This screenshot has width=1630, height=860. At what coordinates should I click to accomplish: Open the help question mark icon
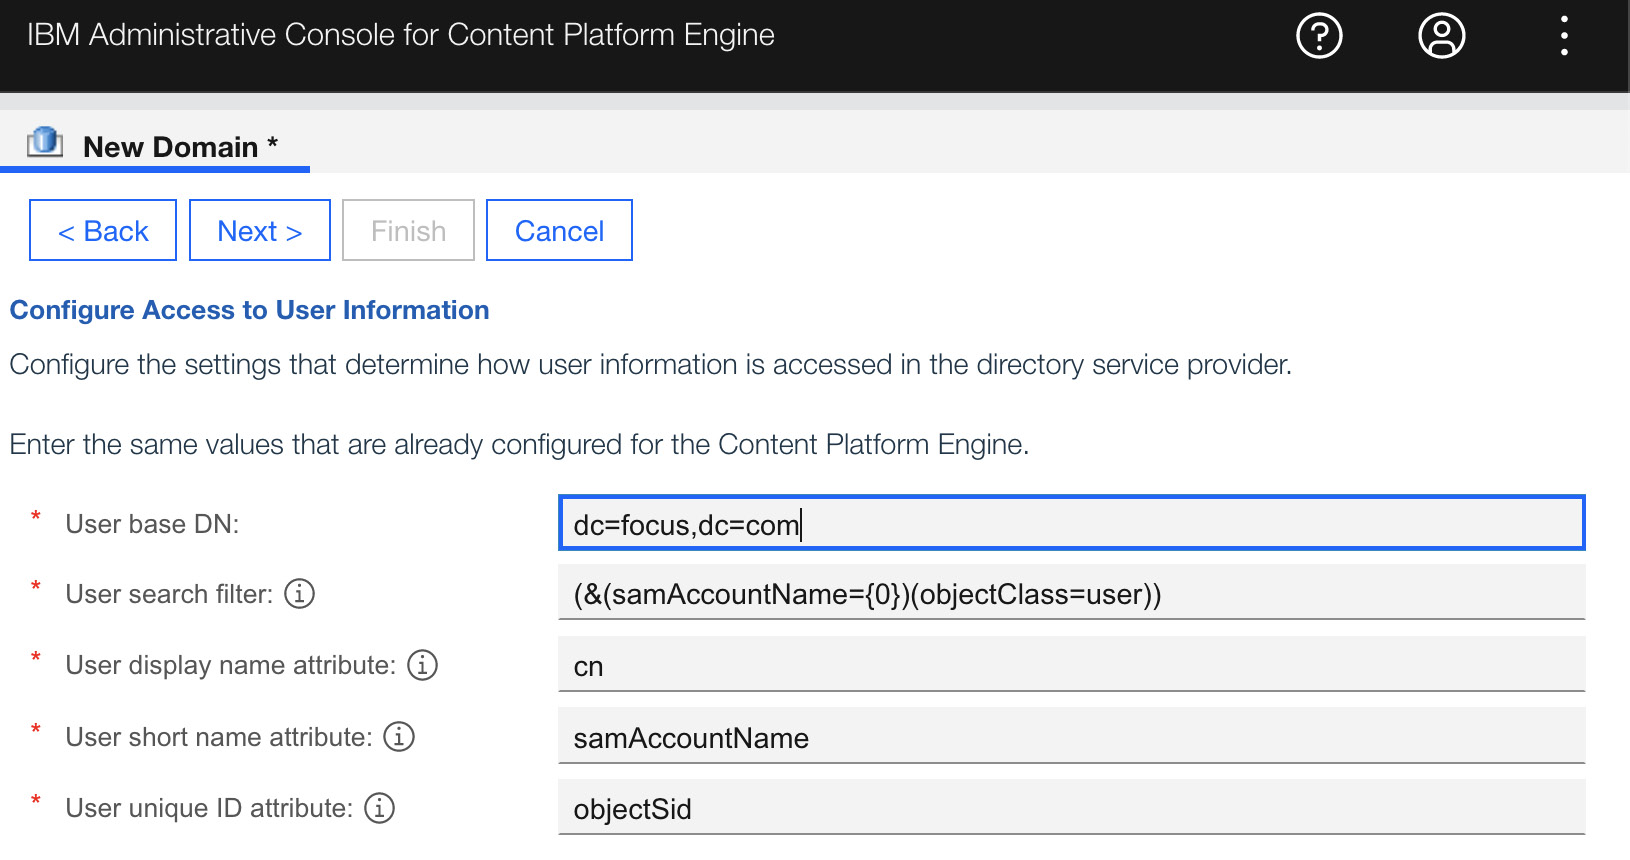coord(1319,36)
